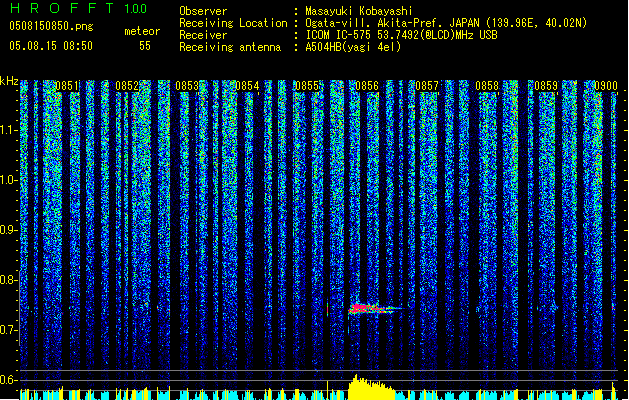Click the 0857 time marker

(x=427, y=86)
